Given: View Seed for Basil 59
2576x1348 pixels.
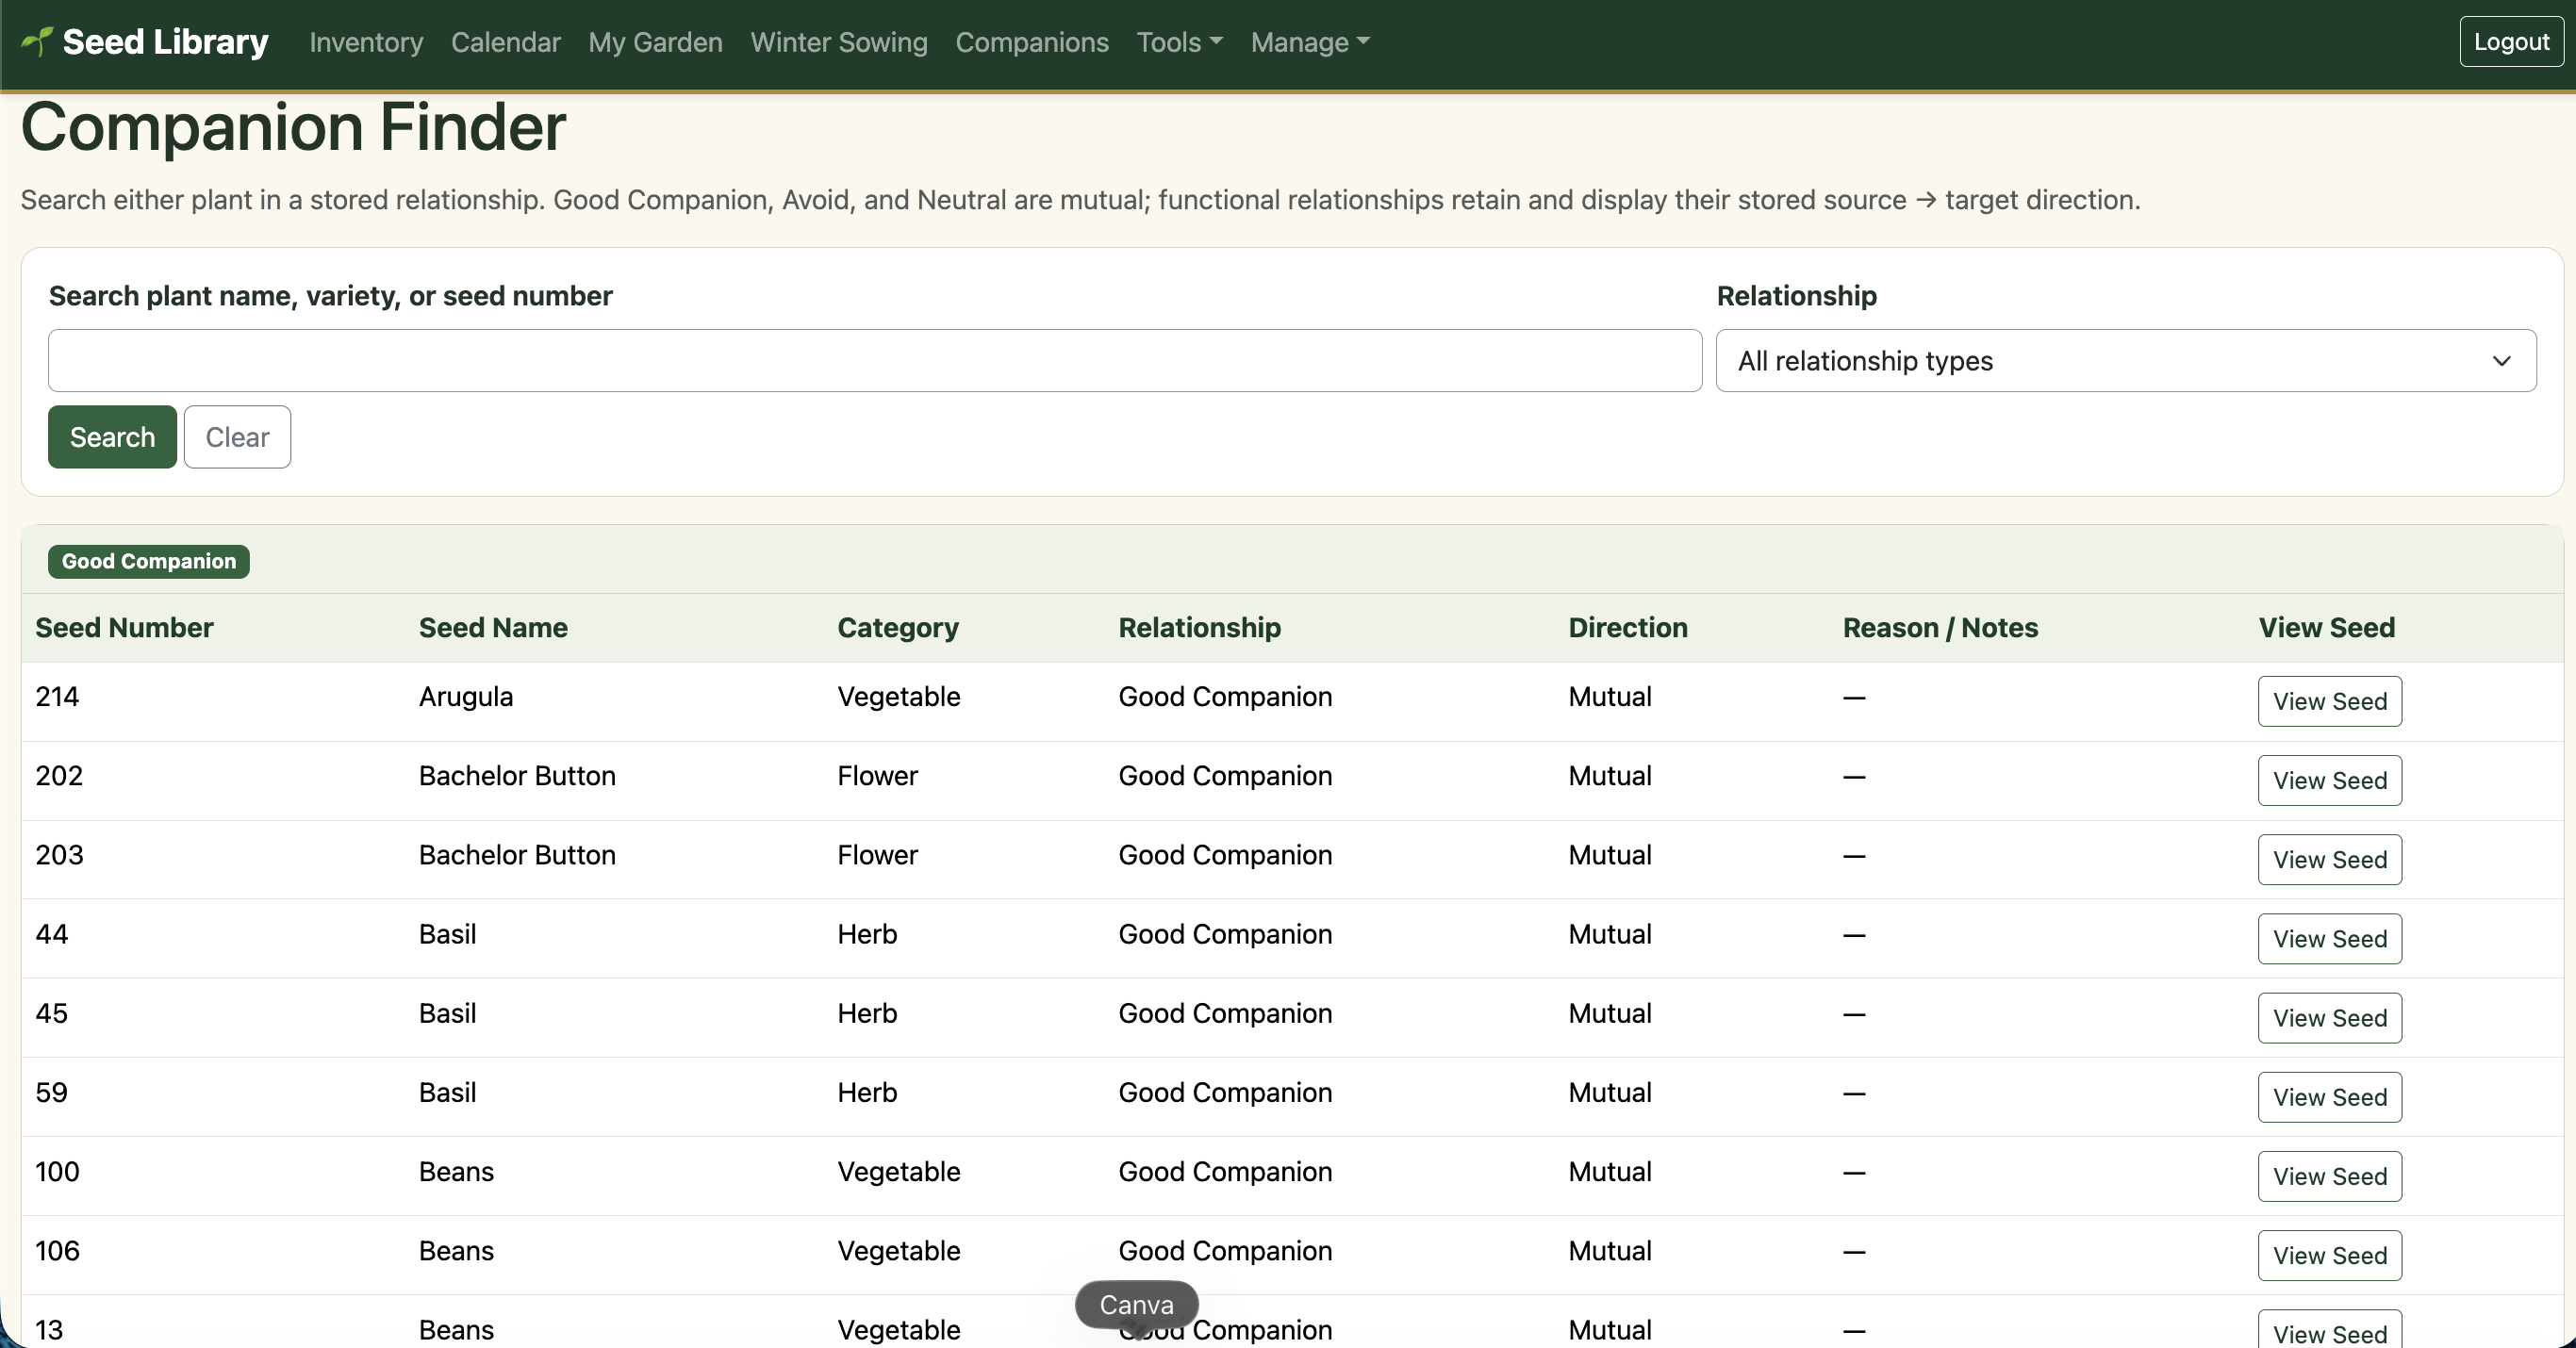Looking at the screenshot, I should click(x=2329, y=1097).
